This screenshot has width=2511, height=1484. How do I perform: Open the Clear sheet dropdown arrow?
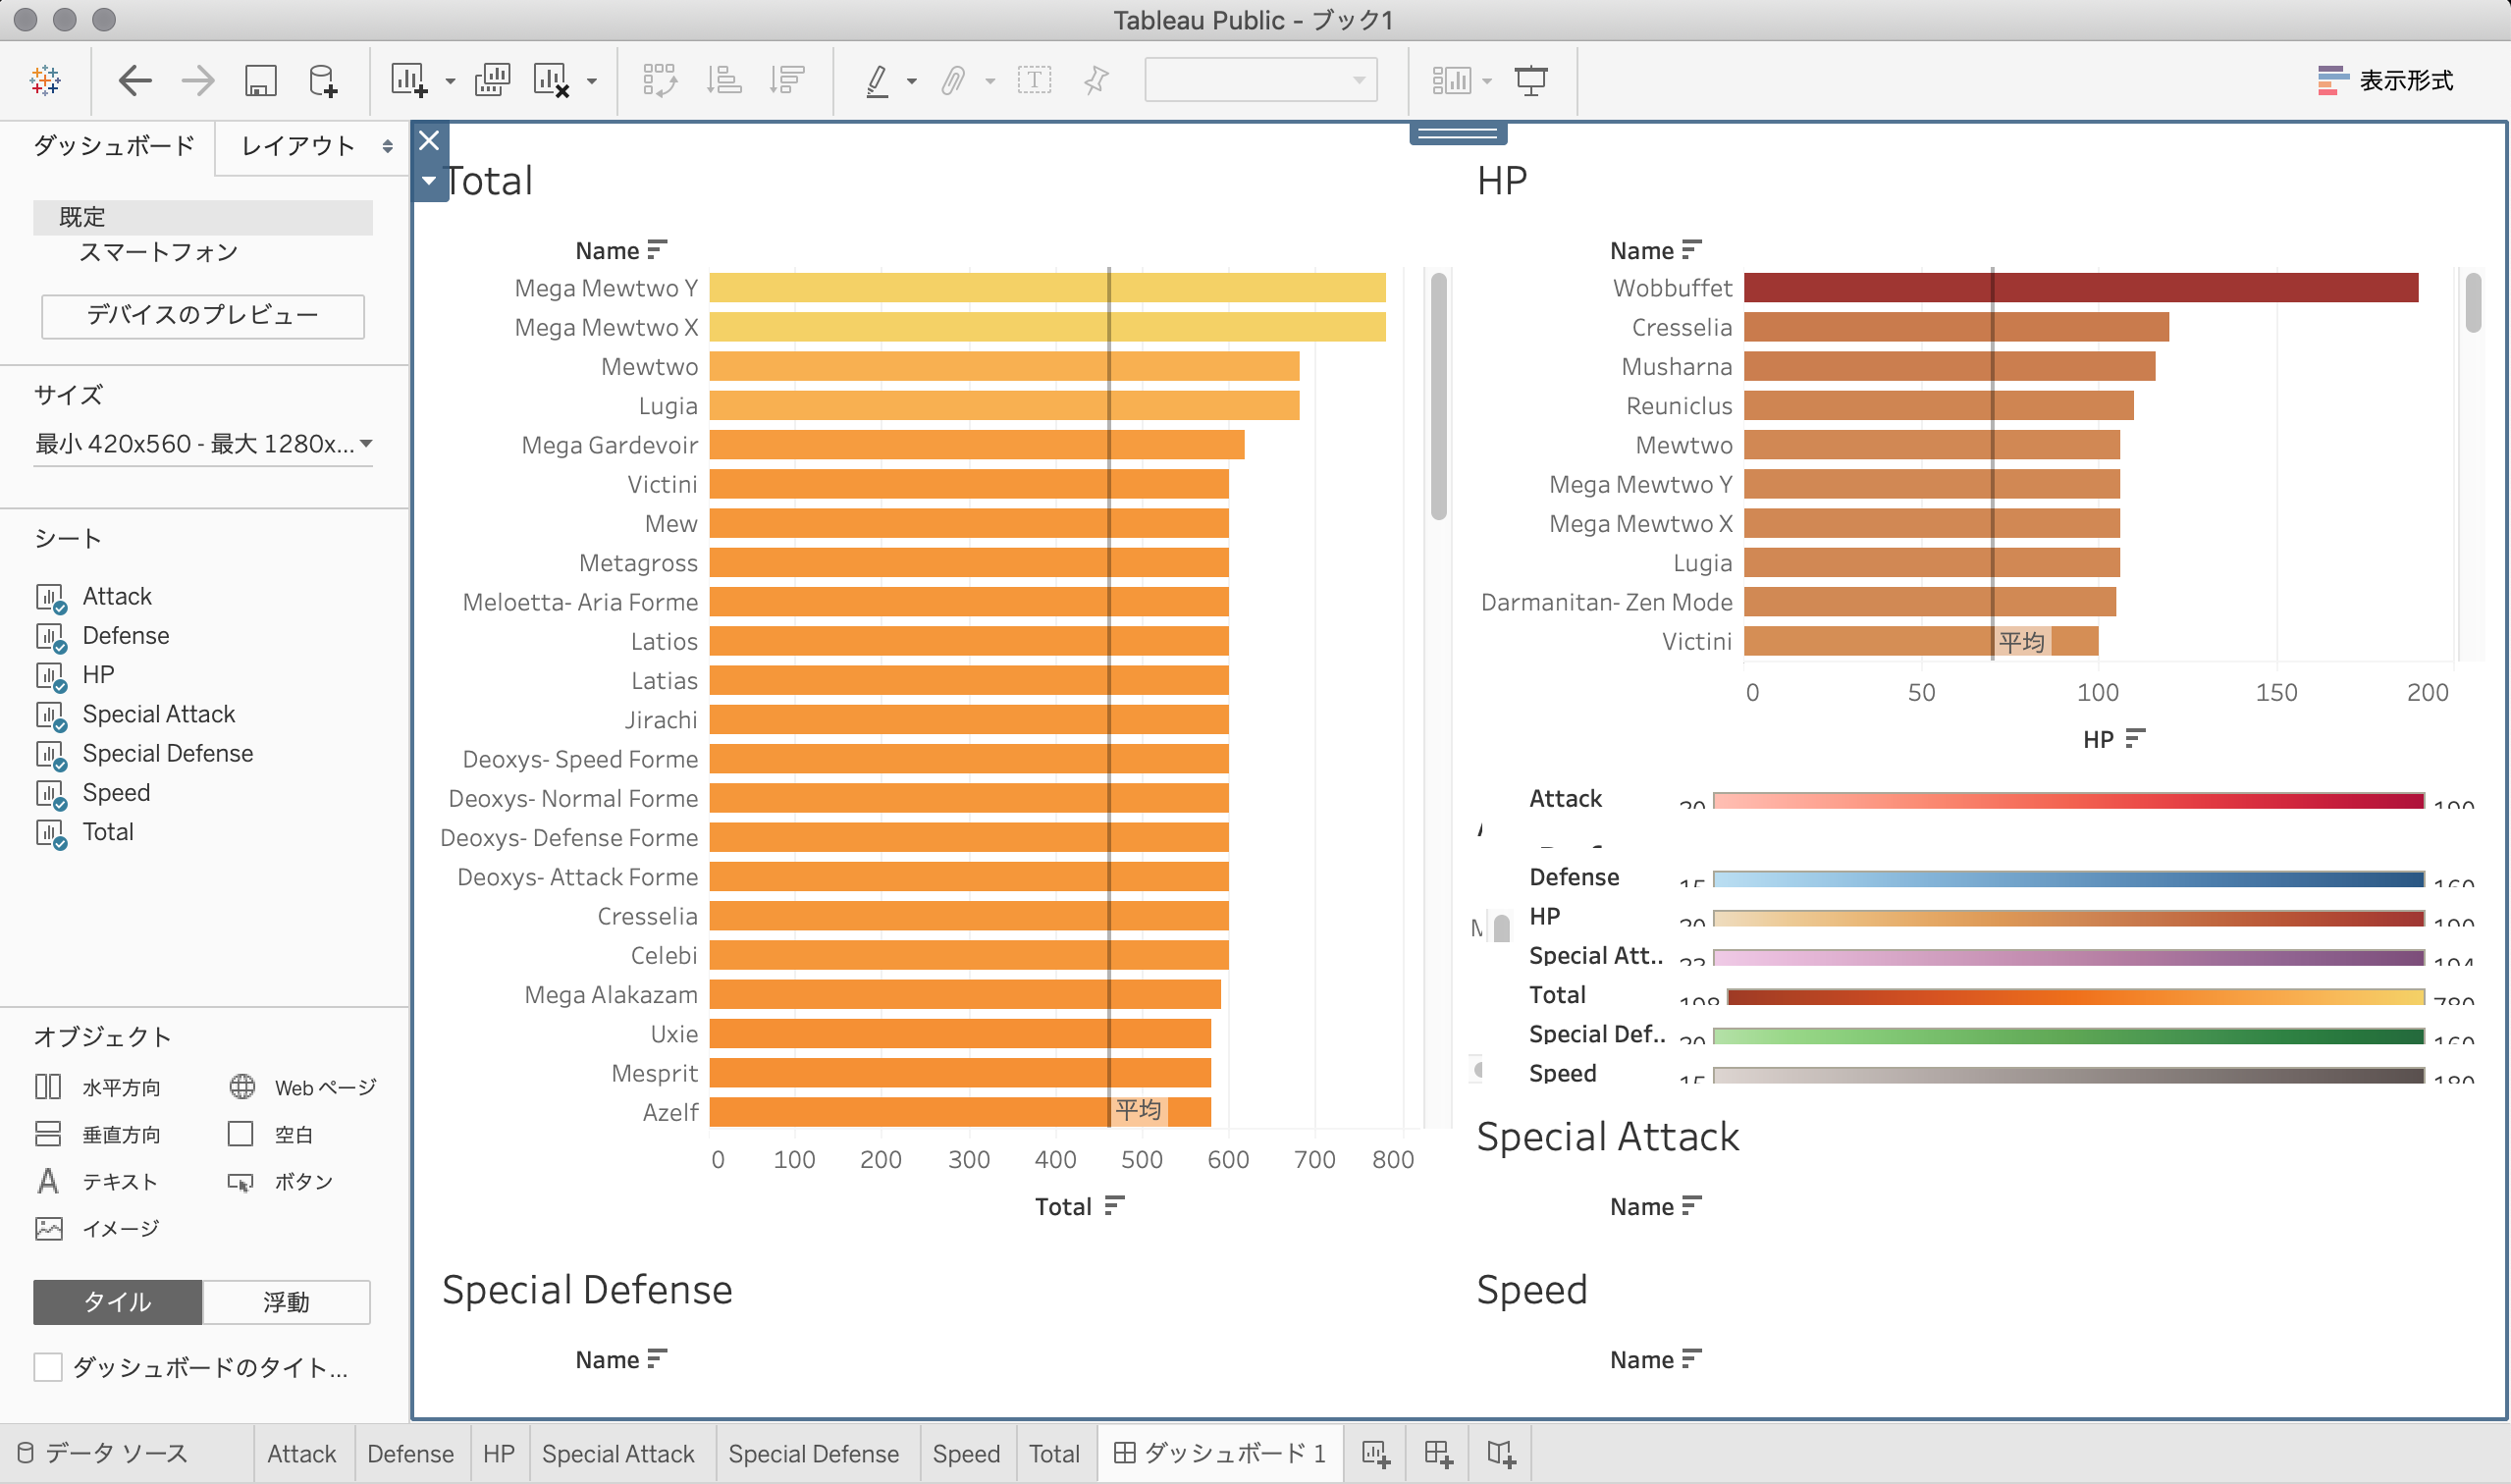(x=592, y=81)
